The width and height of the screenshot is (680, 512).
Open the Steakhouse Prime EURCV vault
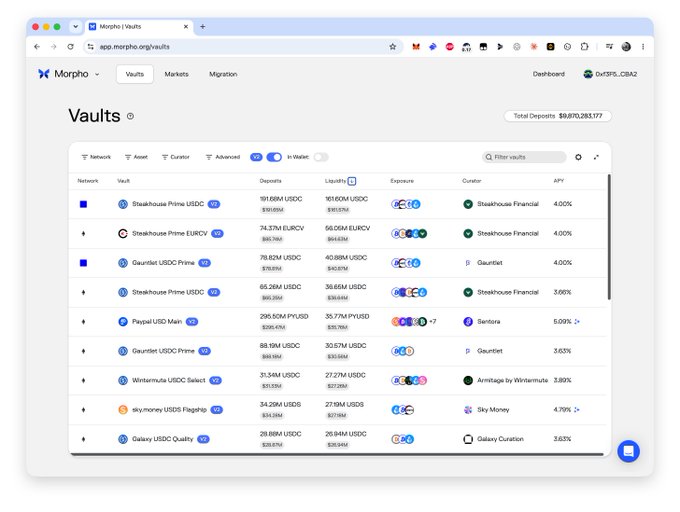tap(170, 233)
